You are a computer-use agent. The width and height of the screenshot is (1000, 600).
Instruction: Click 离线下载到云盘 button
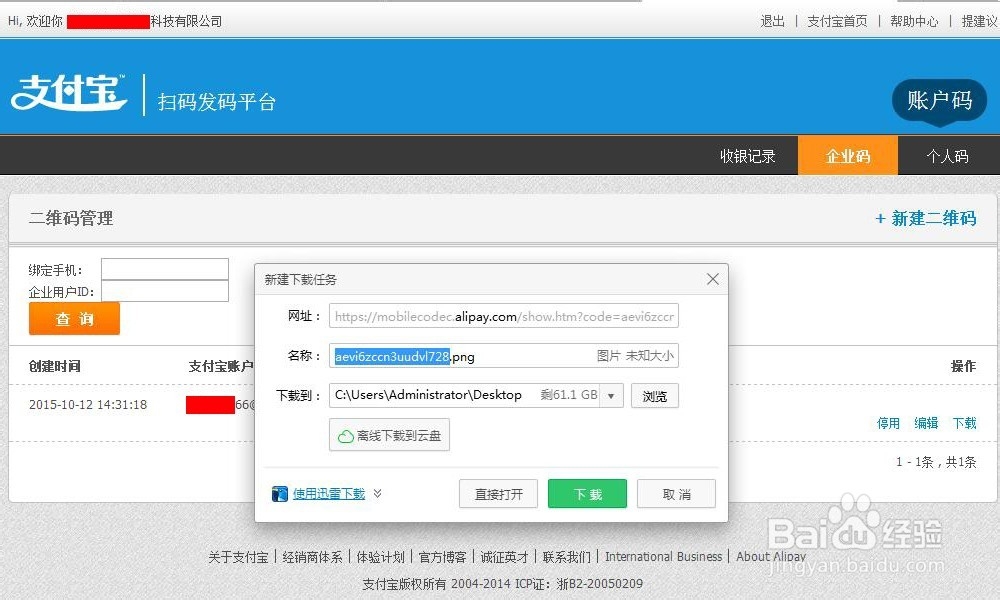389,435
